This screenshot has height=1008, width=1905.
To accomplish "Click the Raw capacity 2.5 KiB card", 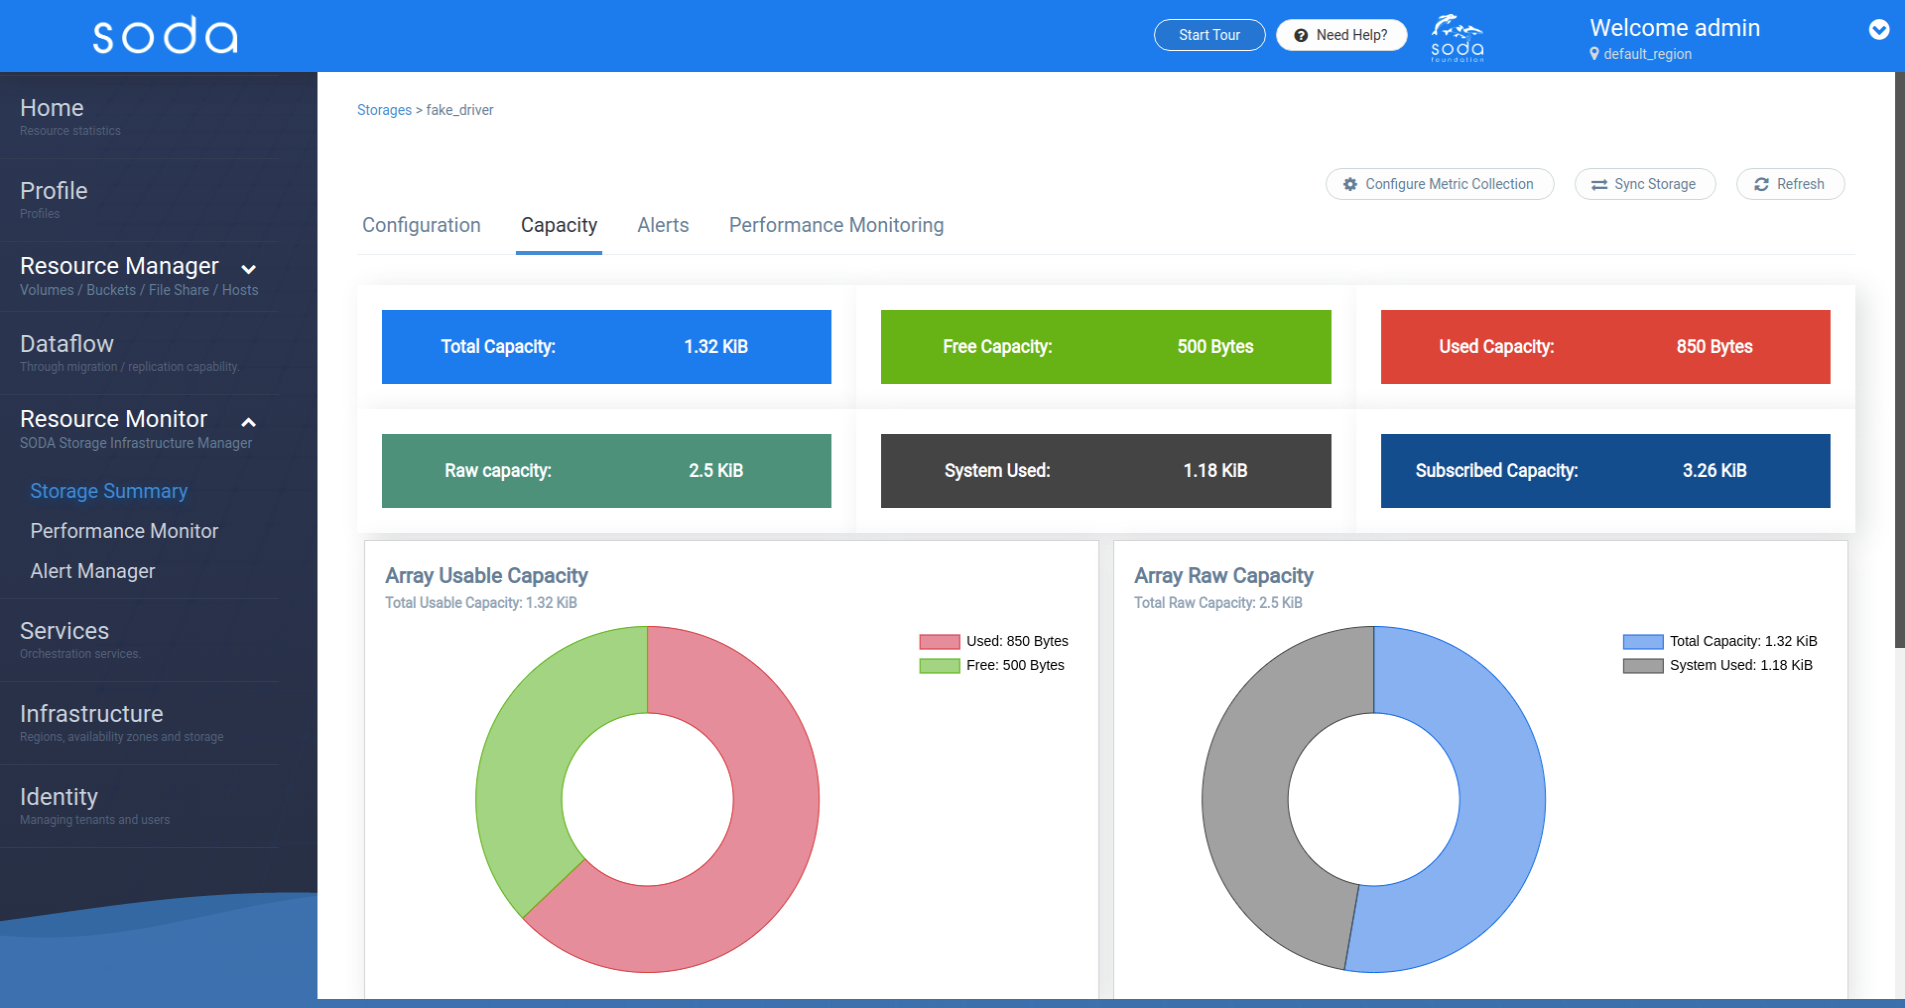I will click(606, 471).
